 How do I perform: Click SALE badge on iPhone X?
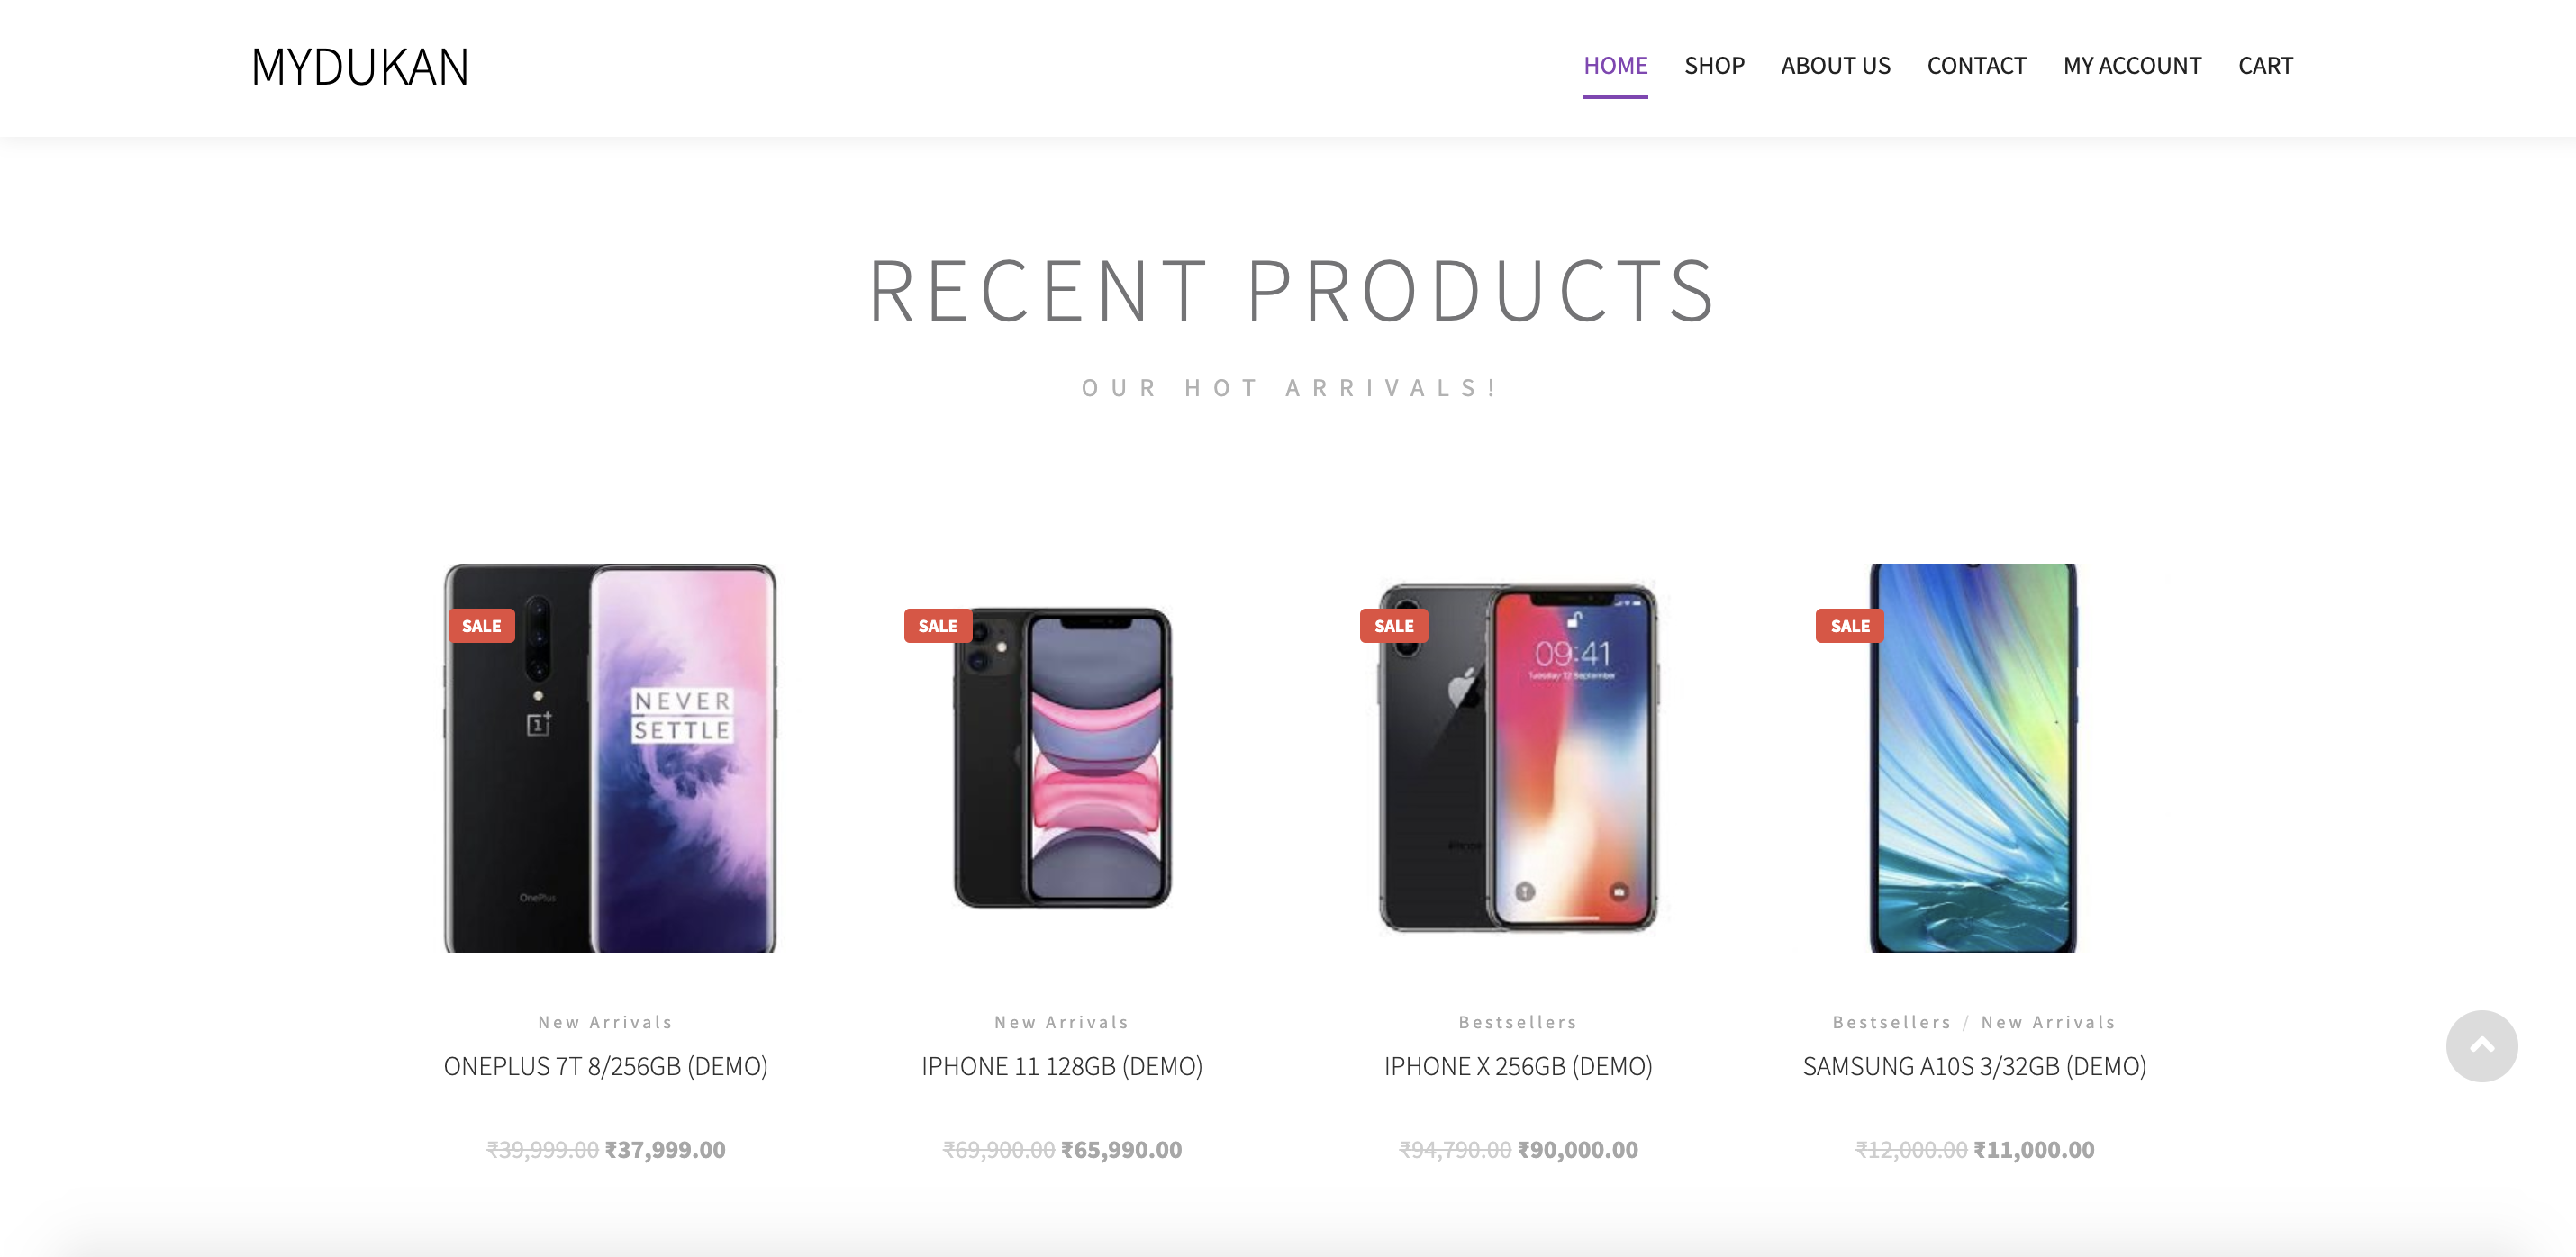click(x=1393, y=626)
